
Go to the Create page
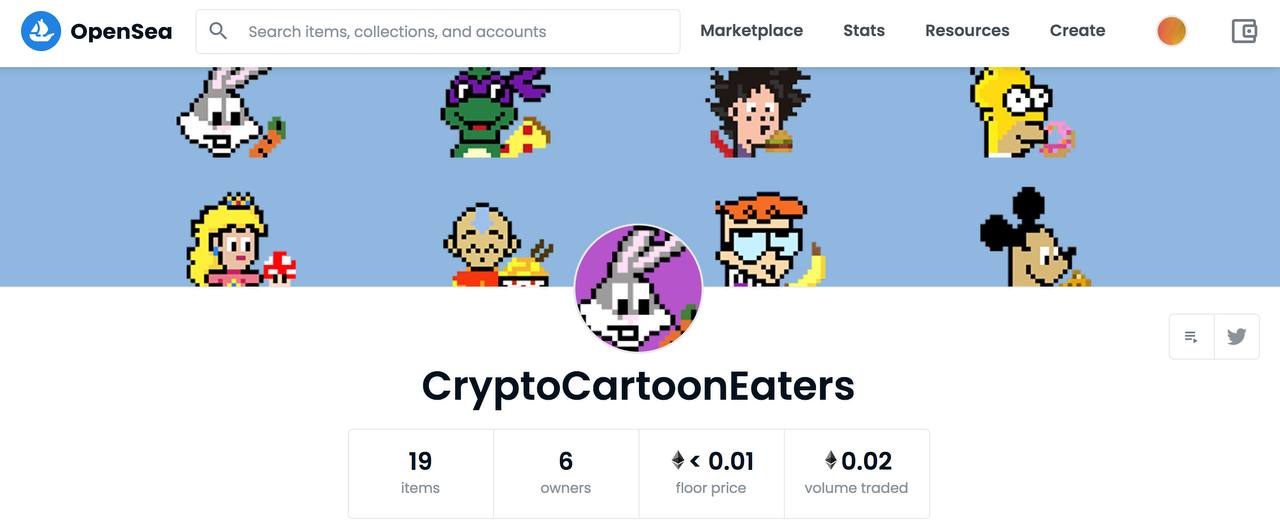tap(1077, 31)
